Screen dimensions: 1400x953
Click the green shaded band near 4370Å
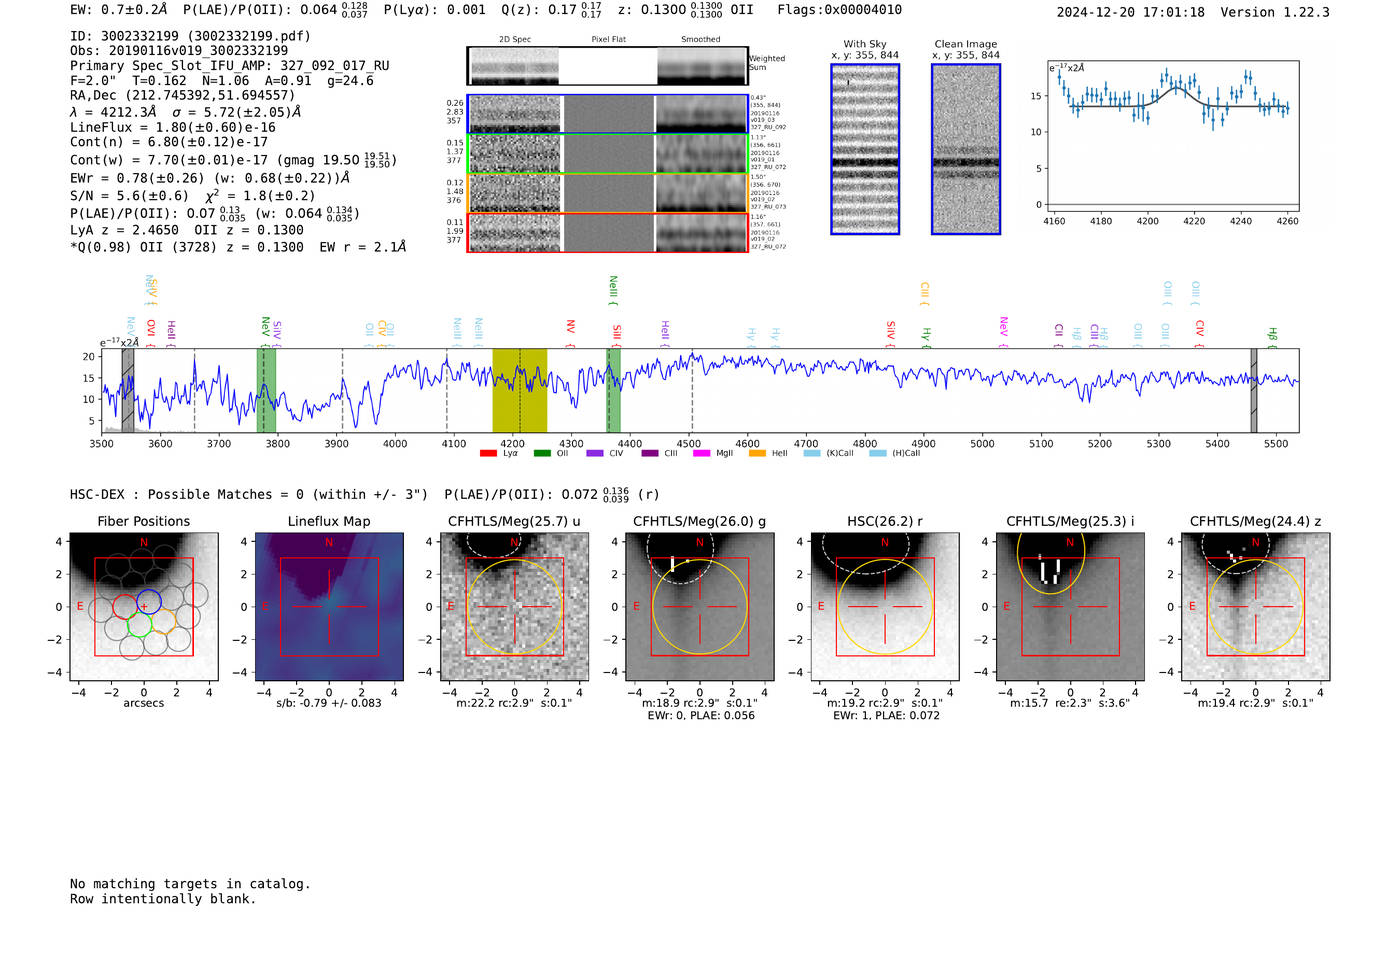point(614,391)
